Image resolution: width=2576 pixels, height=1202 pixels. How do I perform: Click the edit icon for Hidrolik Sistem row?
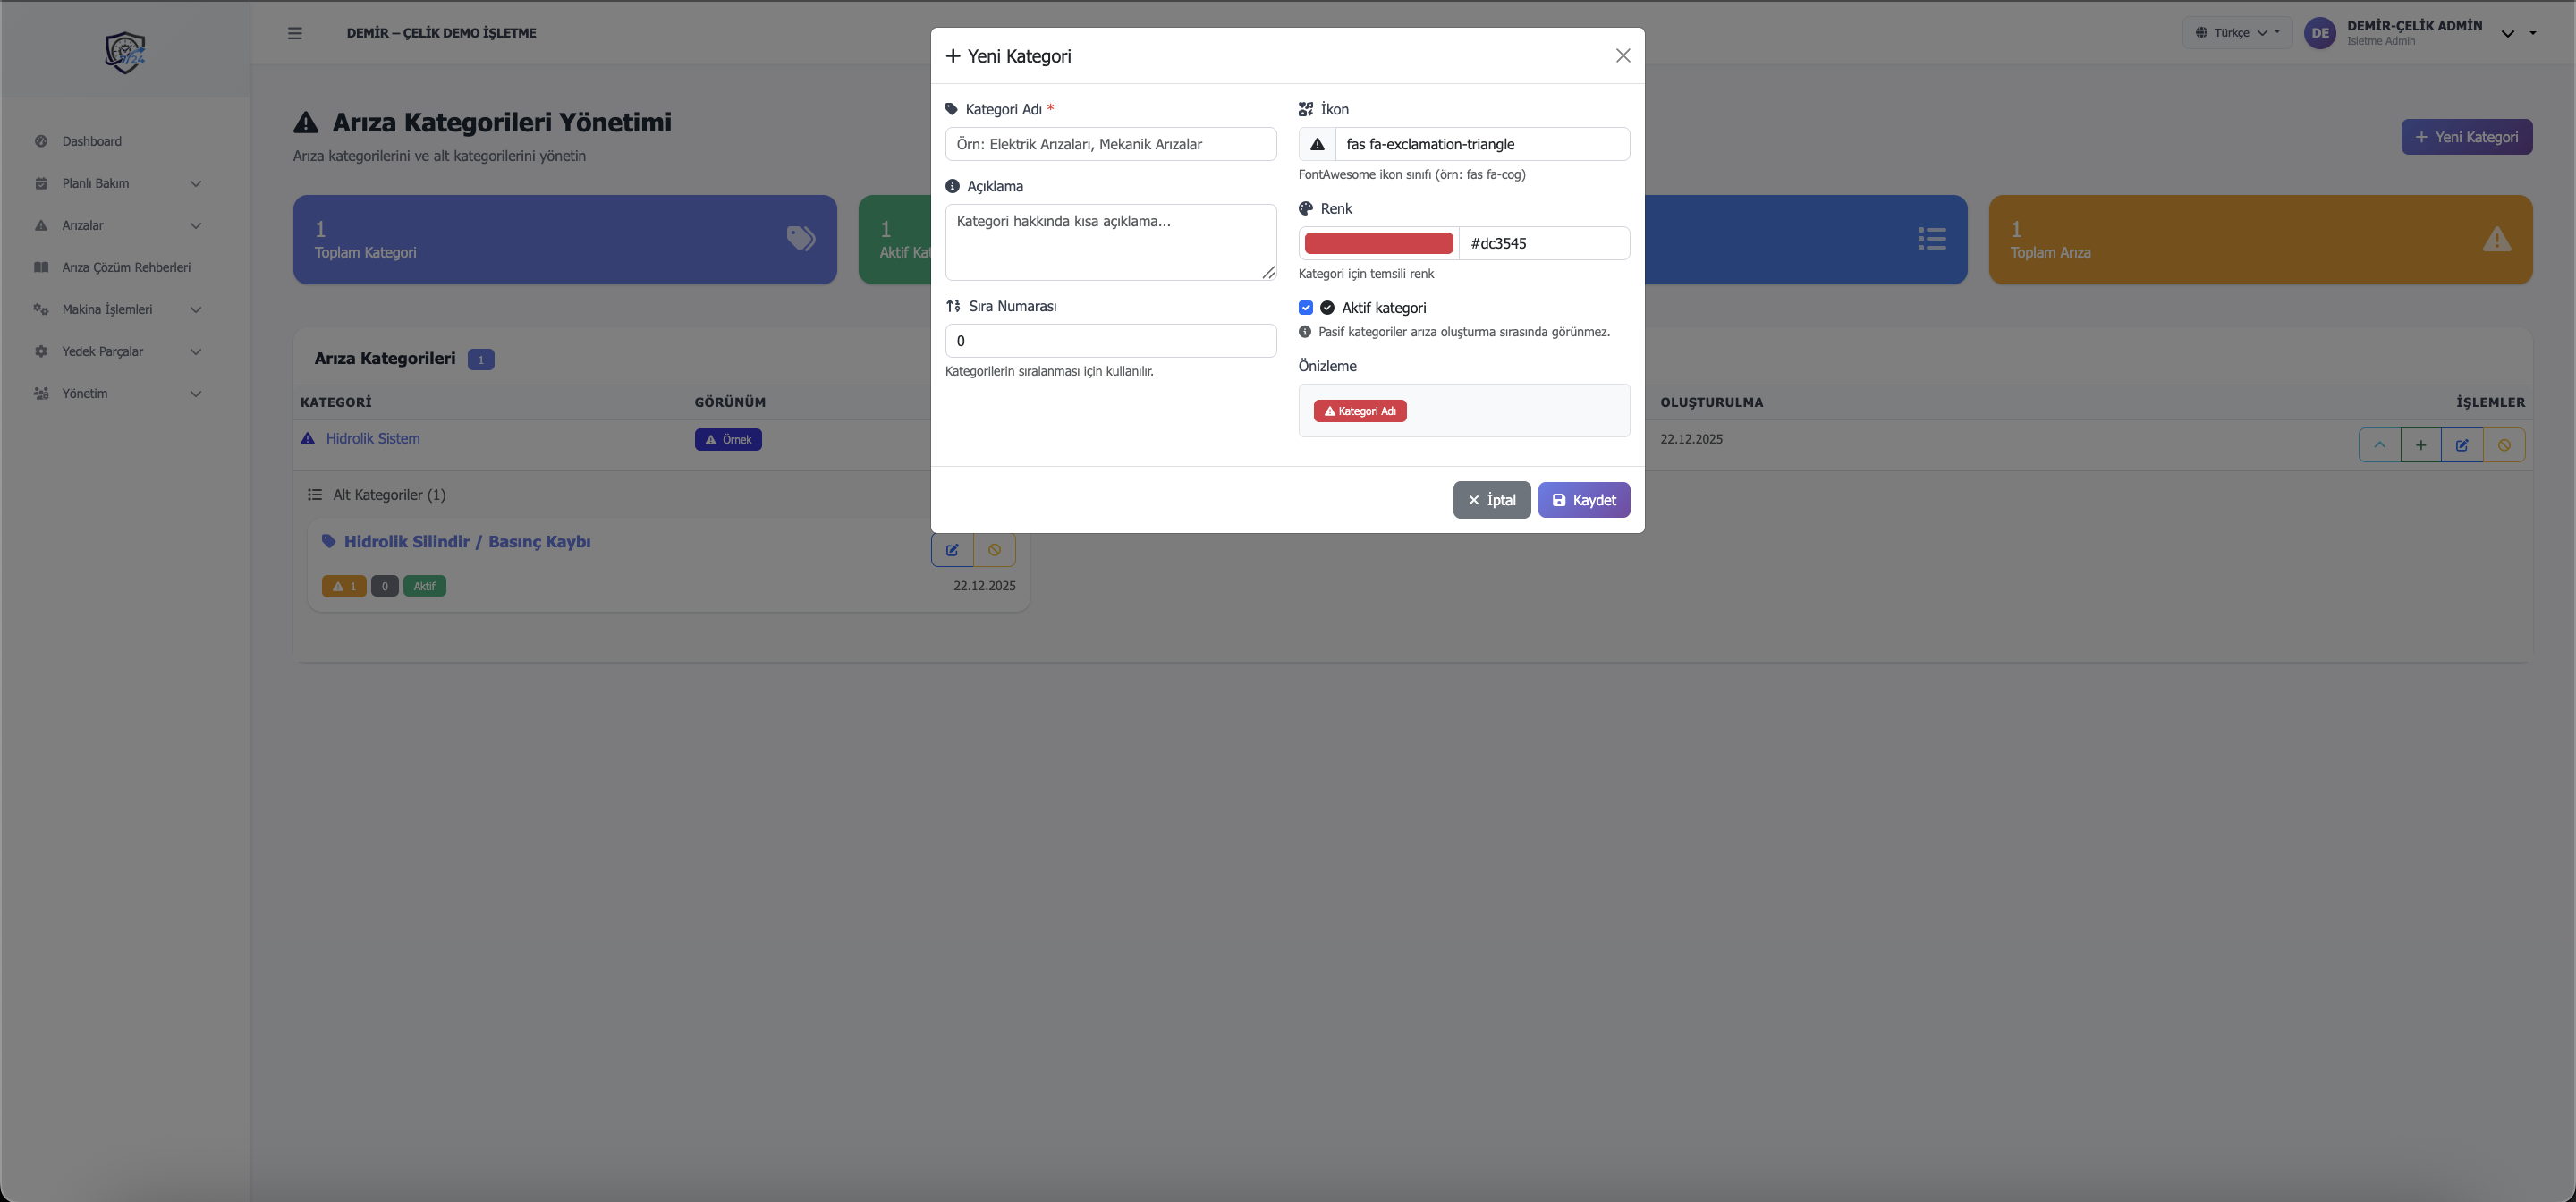pos(2462,445)
